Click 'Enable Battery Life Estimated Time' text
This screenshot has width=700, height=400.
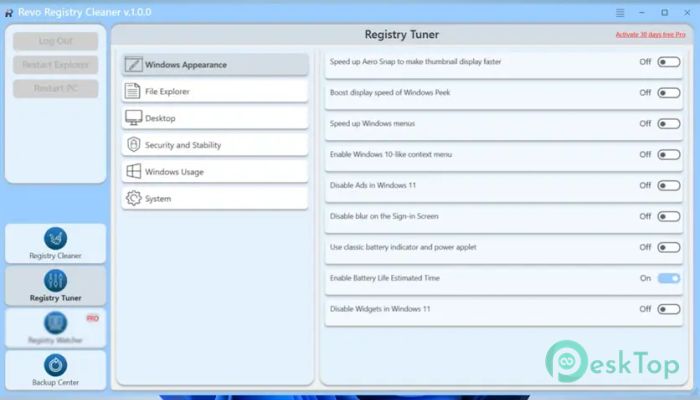tap(384, 278)
